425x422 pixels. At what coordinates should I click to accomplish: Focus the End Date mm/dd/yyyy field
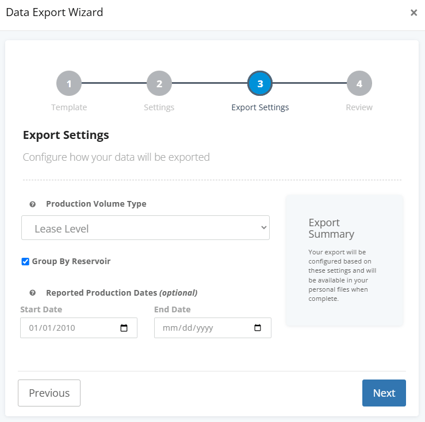(213, 328)
